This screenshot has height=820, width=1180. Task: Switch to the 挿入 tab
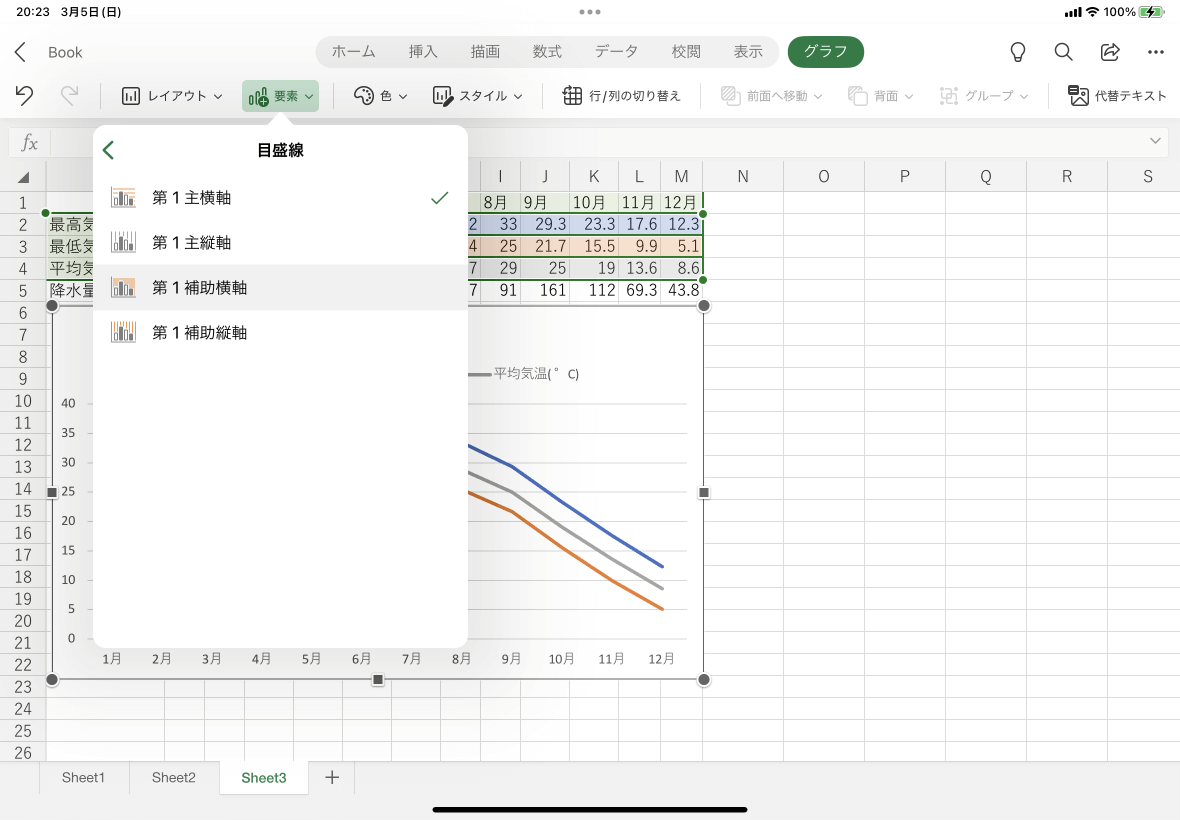tap(423, 51)
